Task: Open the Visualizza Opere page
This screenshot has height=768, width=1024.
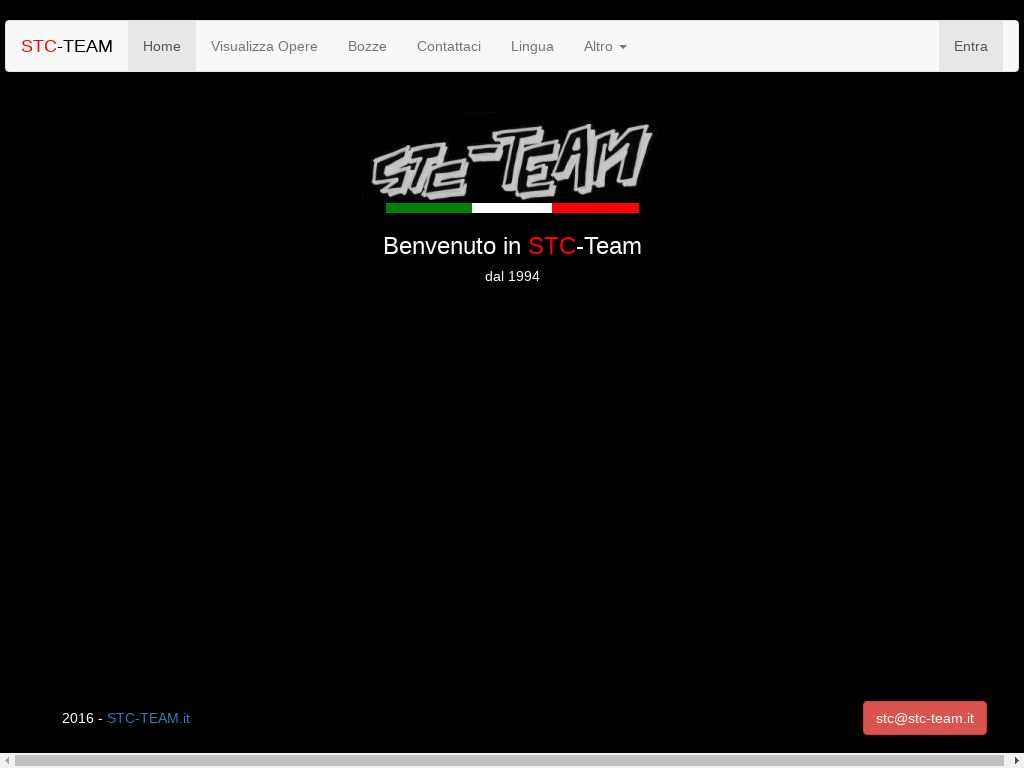Action: tap(264, 46)
